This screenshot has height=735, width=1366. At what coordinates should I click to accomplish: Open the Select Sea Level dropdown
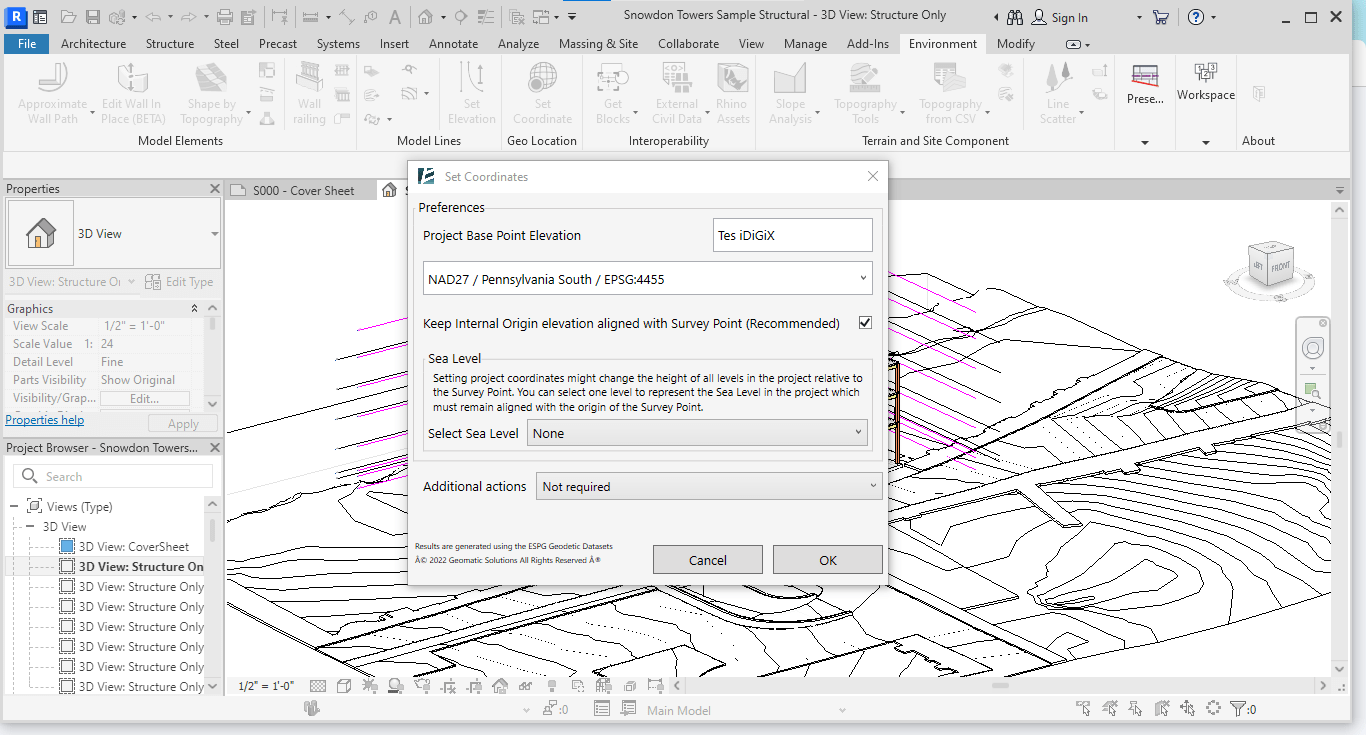pos(697,433)
